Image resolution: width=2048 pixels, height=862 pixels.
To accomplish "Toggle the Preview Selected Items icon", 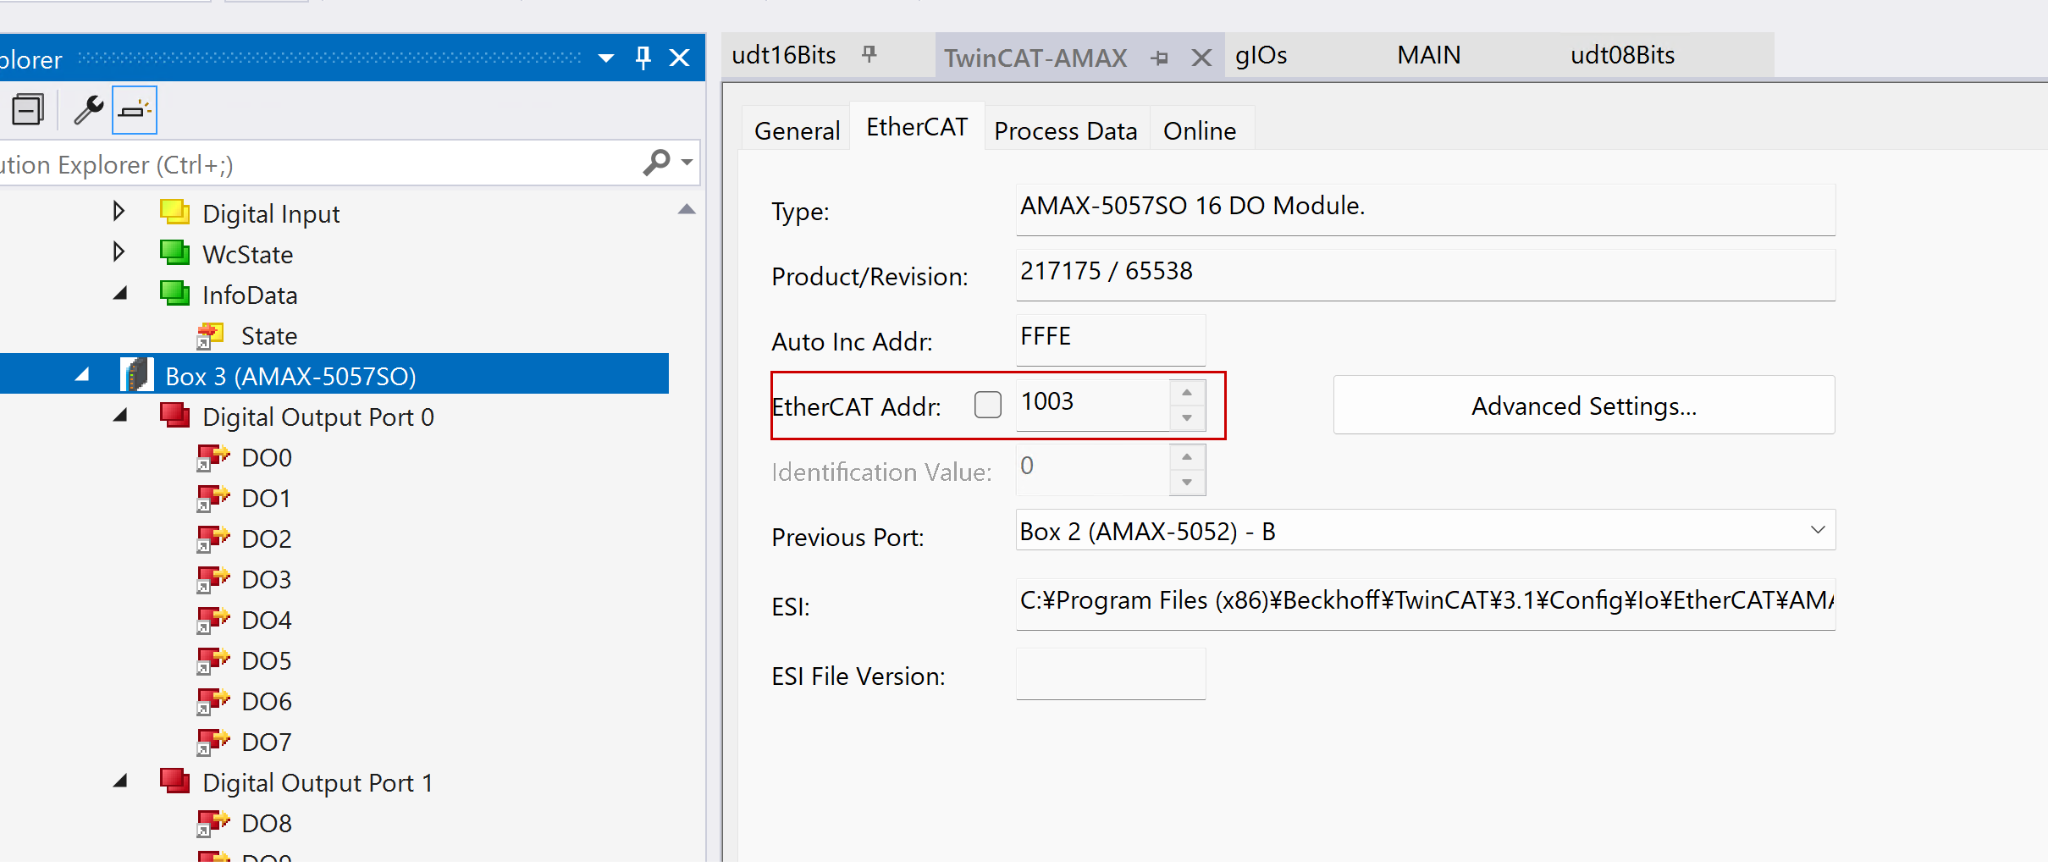I will point(135,110).
